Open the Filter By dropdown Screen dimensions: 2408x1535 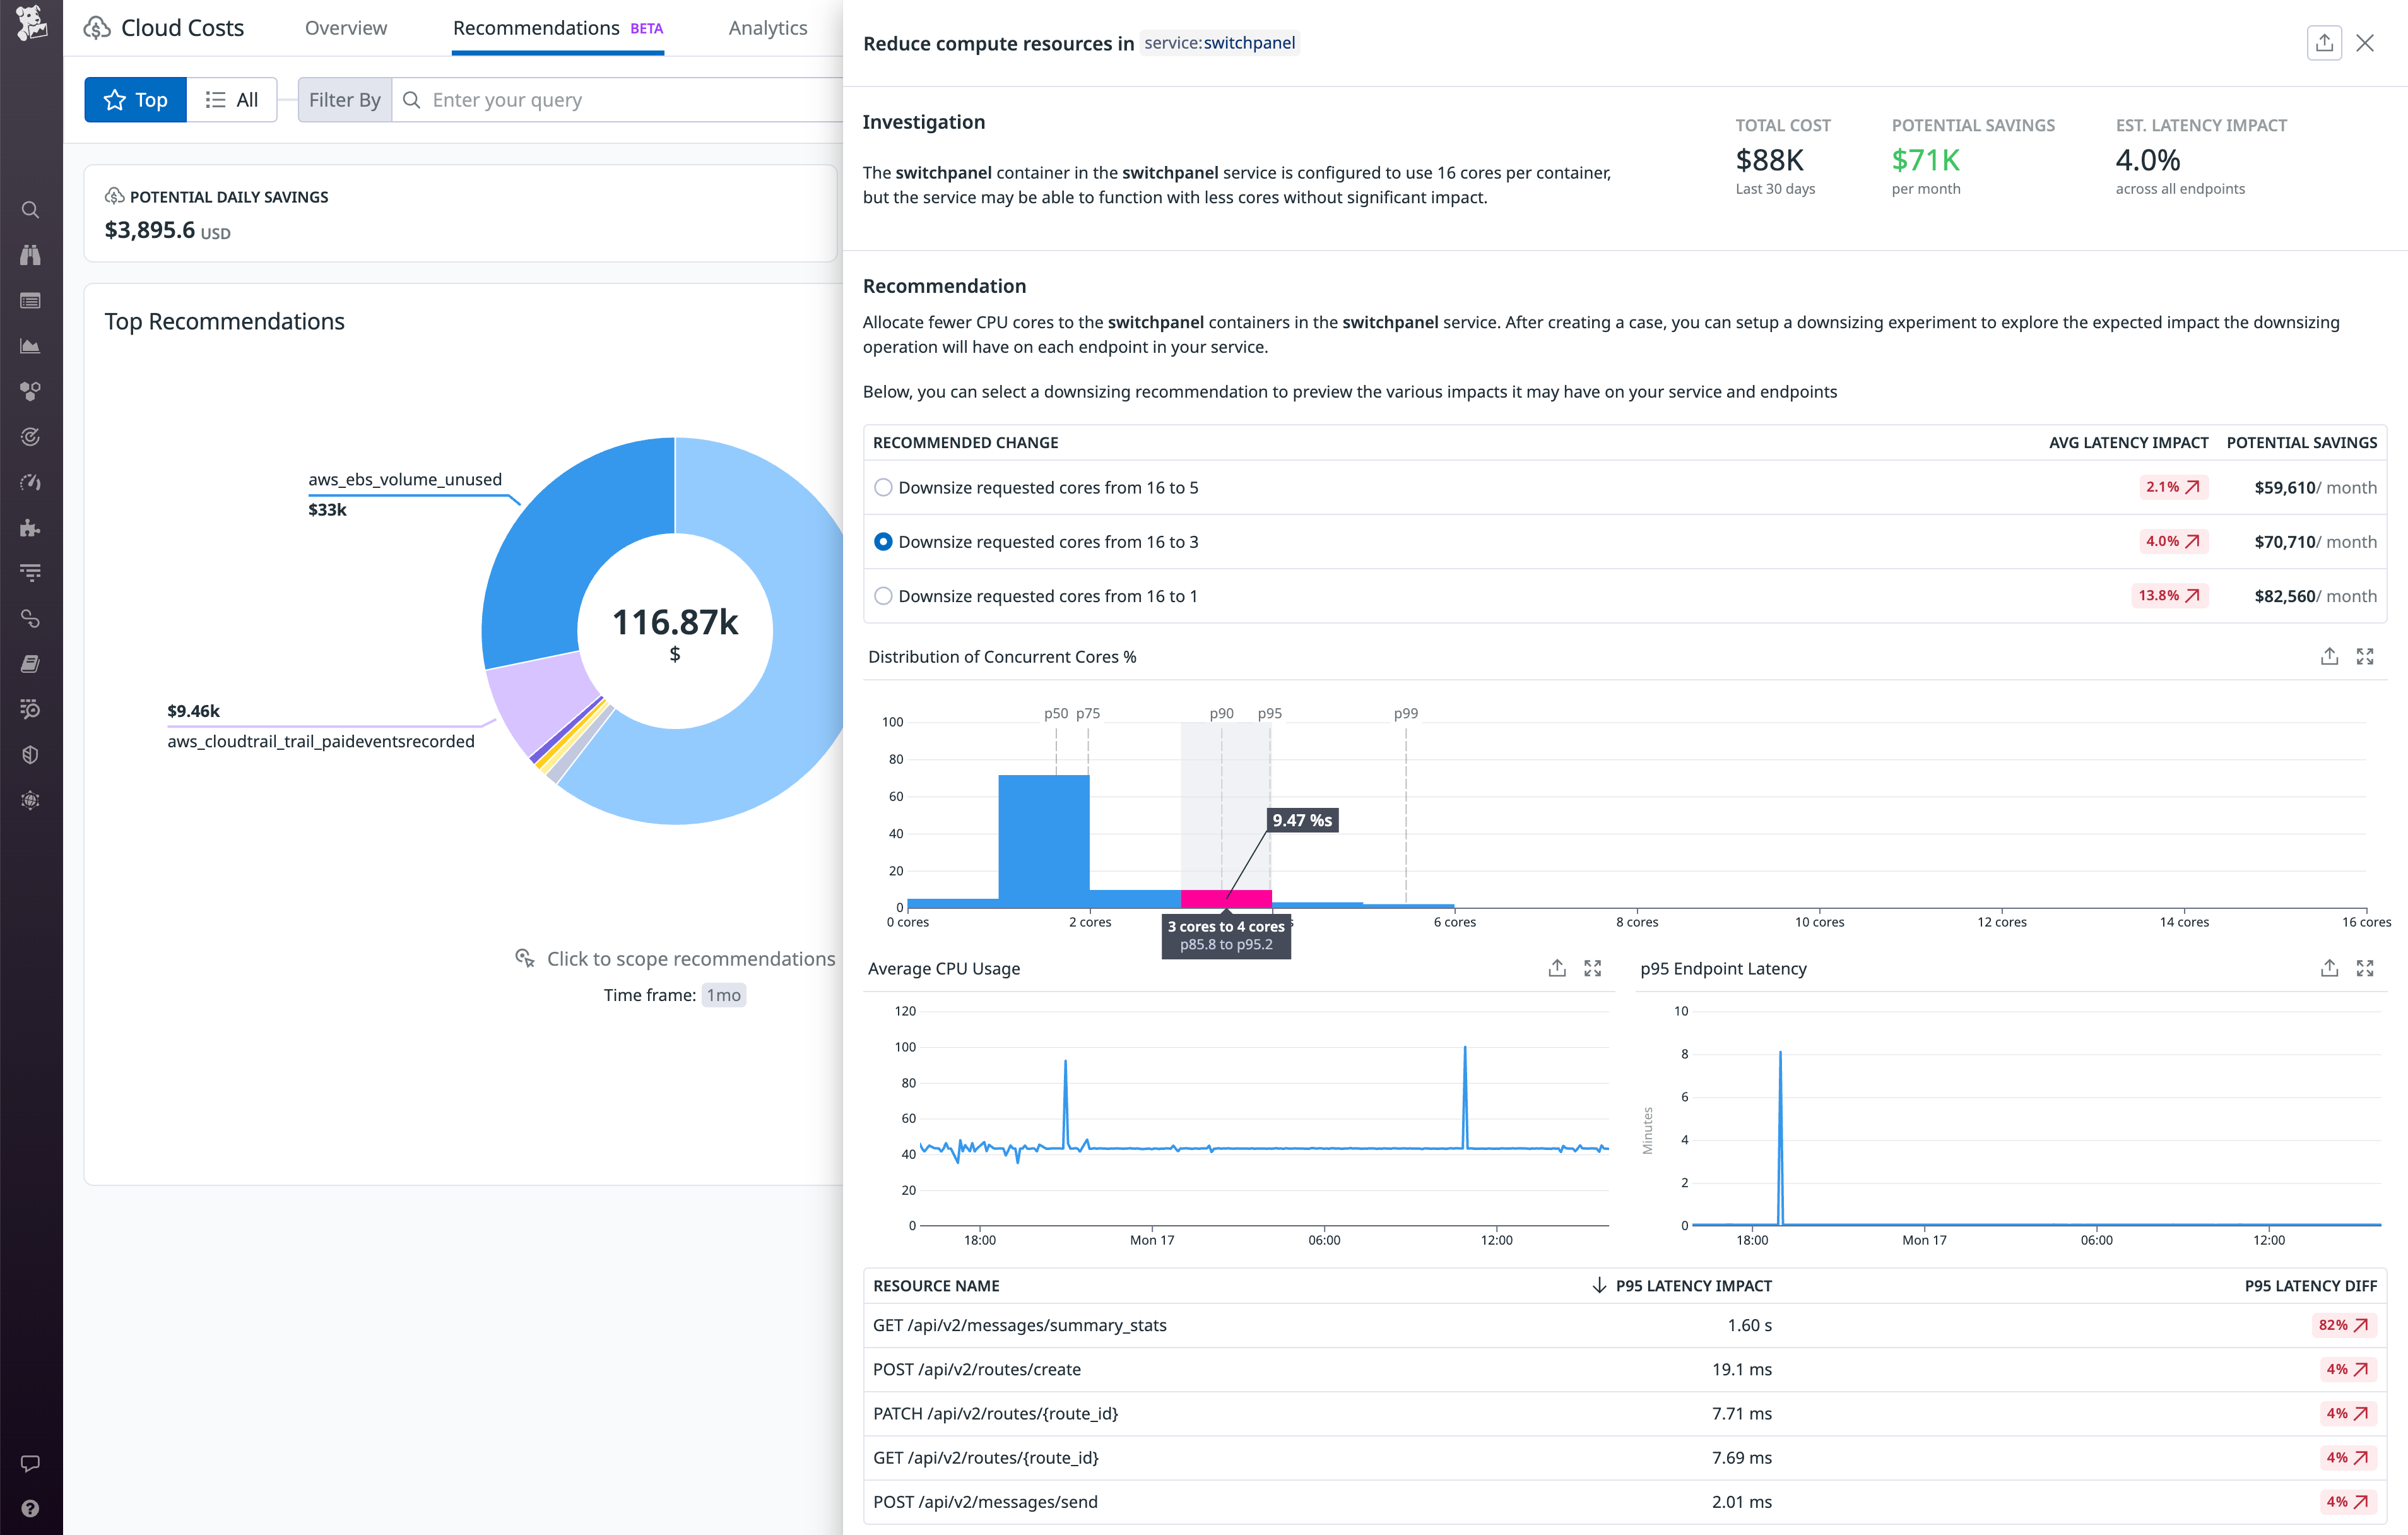click(x=345, y=99)
